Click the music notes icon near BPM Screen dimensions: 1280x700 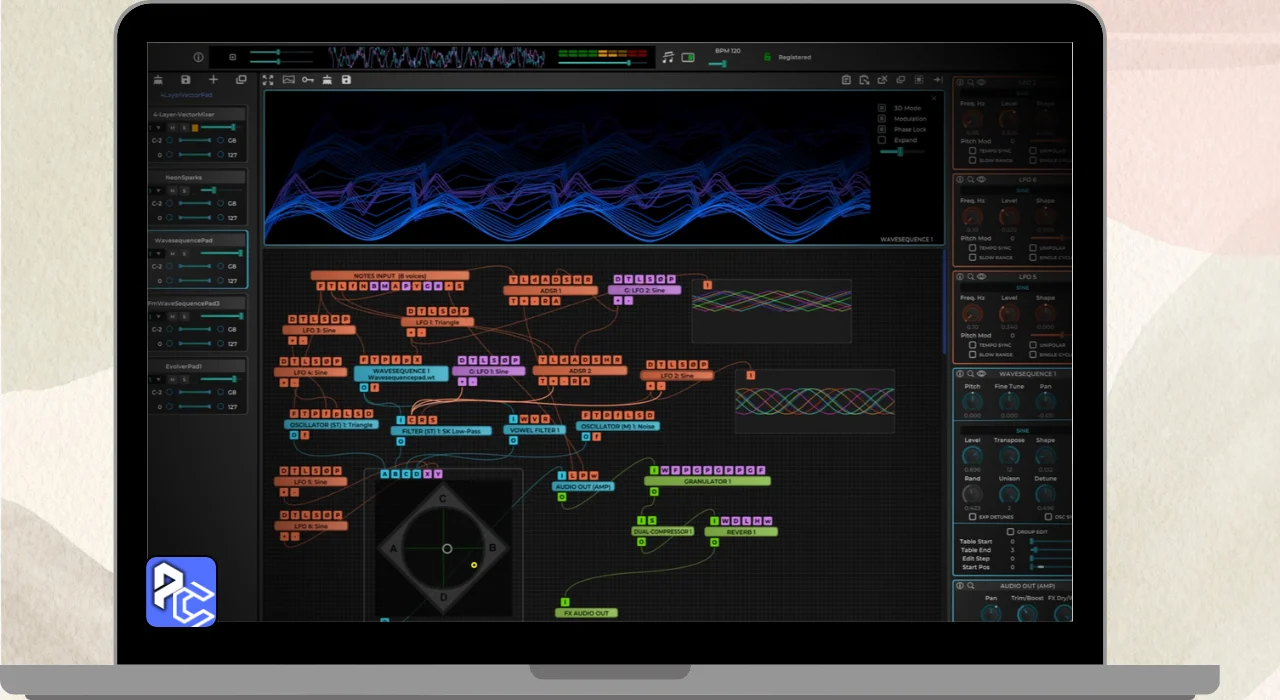(668, 58)
